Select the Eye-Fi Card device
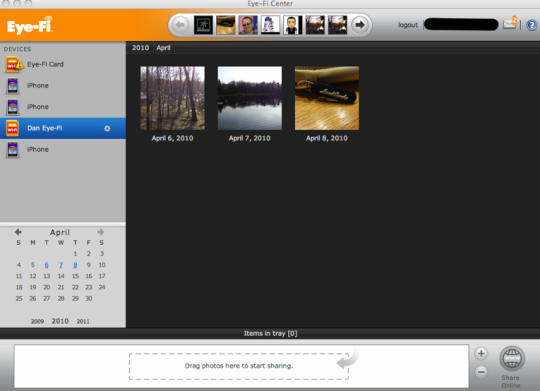 click(63, 64)
